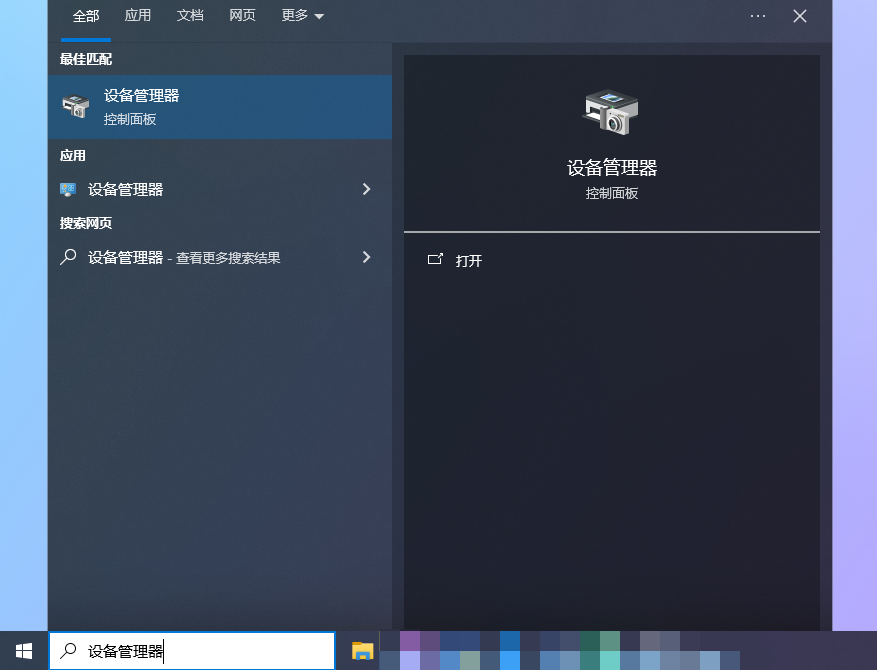Click the Device Manager icon in best match

pos(77,107)
